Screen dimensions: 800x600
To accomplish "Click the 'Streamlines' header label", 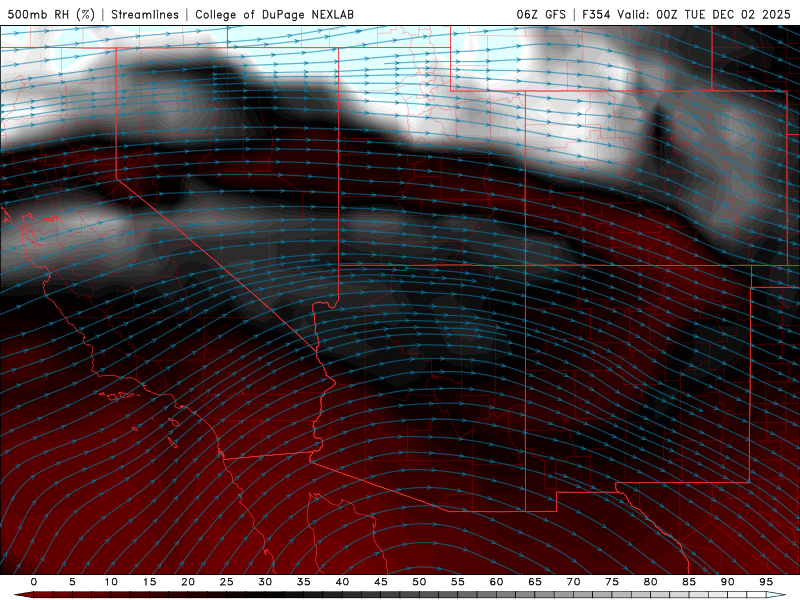I will click(x=145, y=14).
